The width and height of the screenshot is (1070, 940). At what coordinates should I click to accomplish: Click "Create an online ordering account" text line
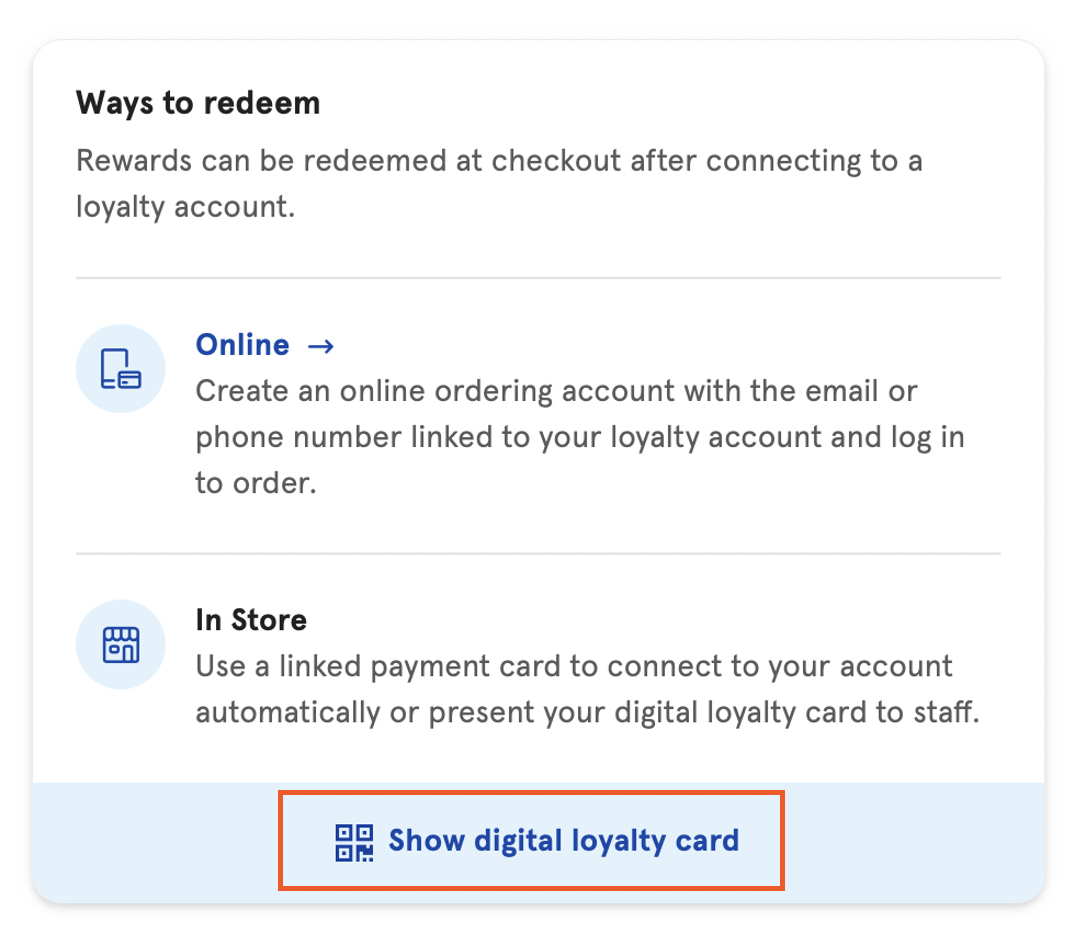coord(556,391)
